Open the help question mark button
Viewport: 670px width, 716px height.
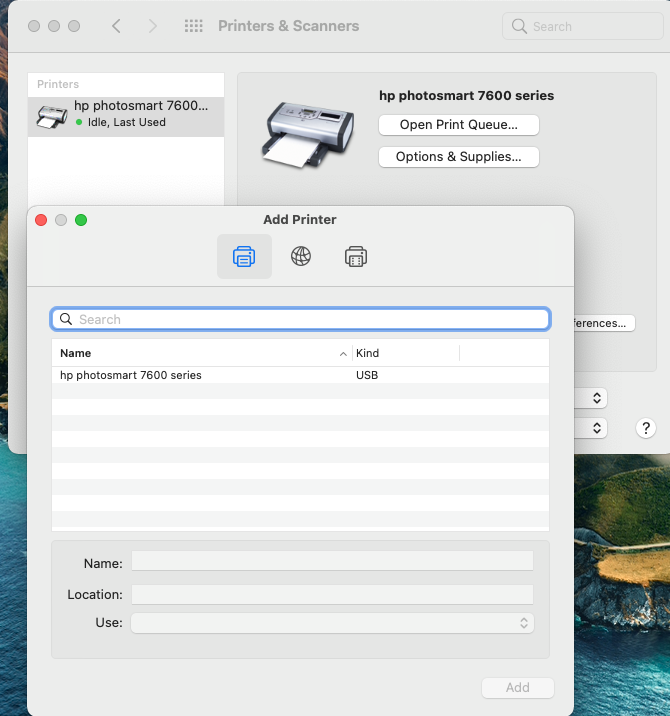tap(646, 428)
